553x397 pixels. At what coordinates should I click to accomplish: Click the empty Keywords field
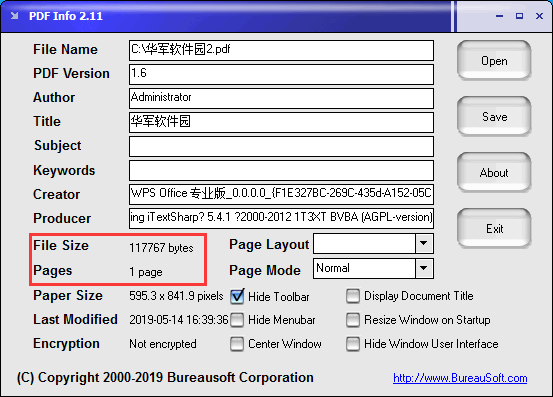pyautogui.click(x=281, y=170)
